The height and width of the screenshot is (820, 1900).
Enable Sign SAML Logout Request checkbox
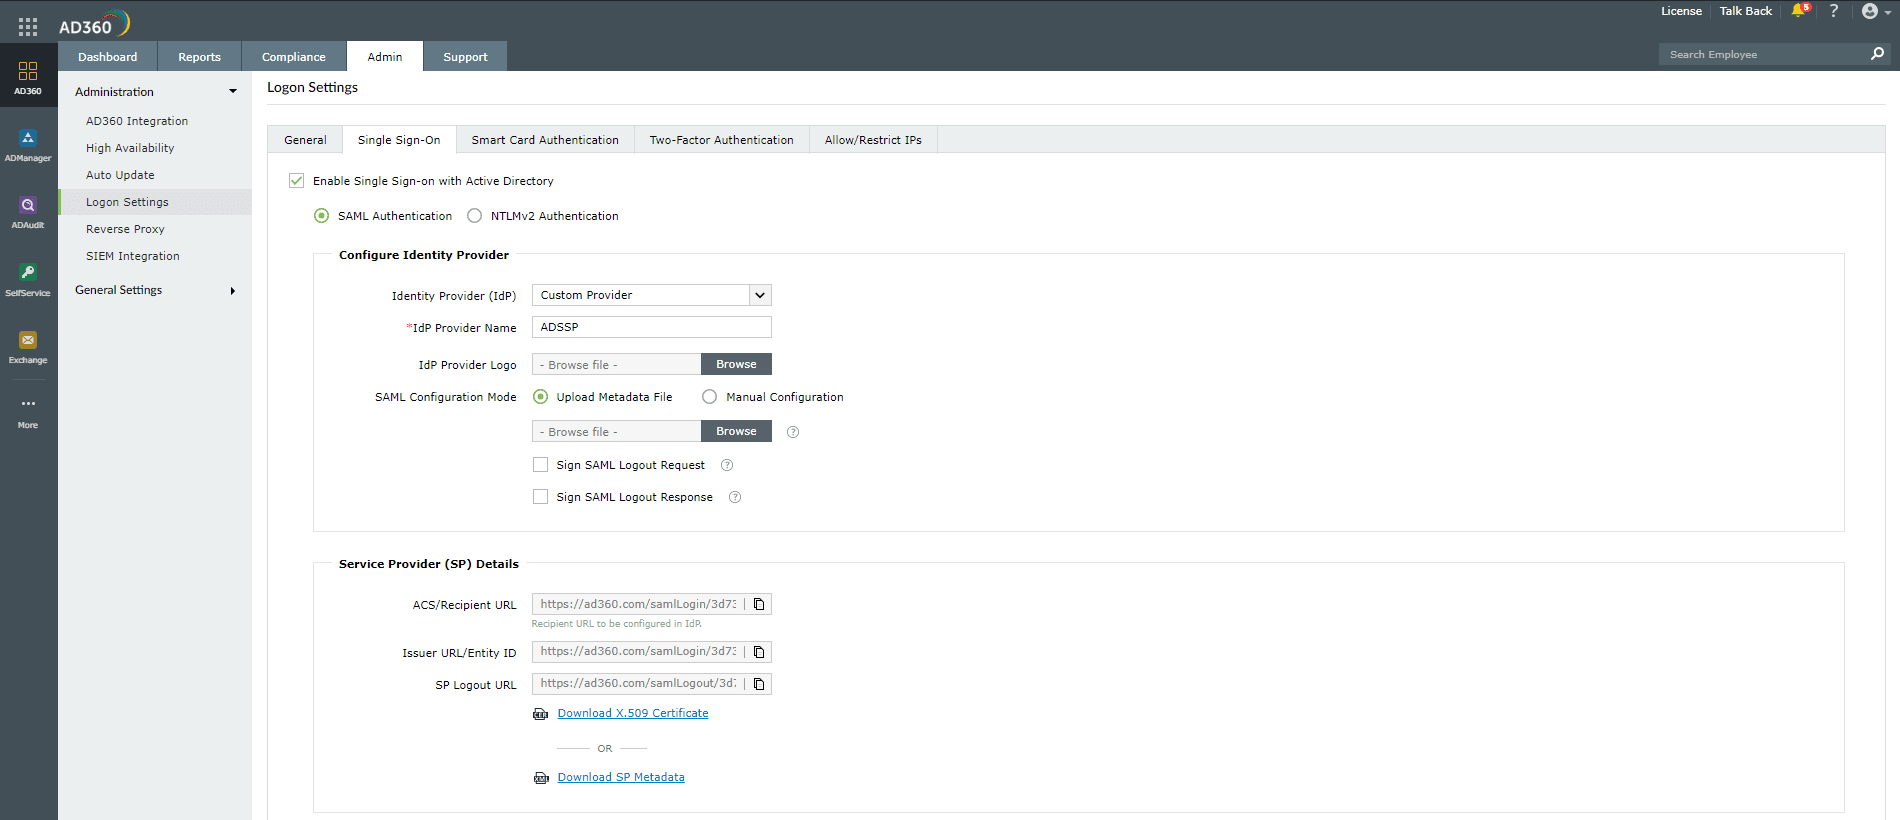click(x=540, y=465)
